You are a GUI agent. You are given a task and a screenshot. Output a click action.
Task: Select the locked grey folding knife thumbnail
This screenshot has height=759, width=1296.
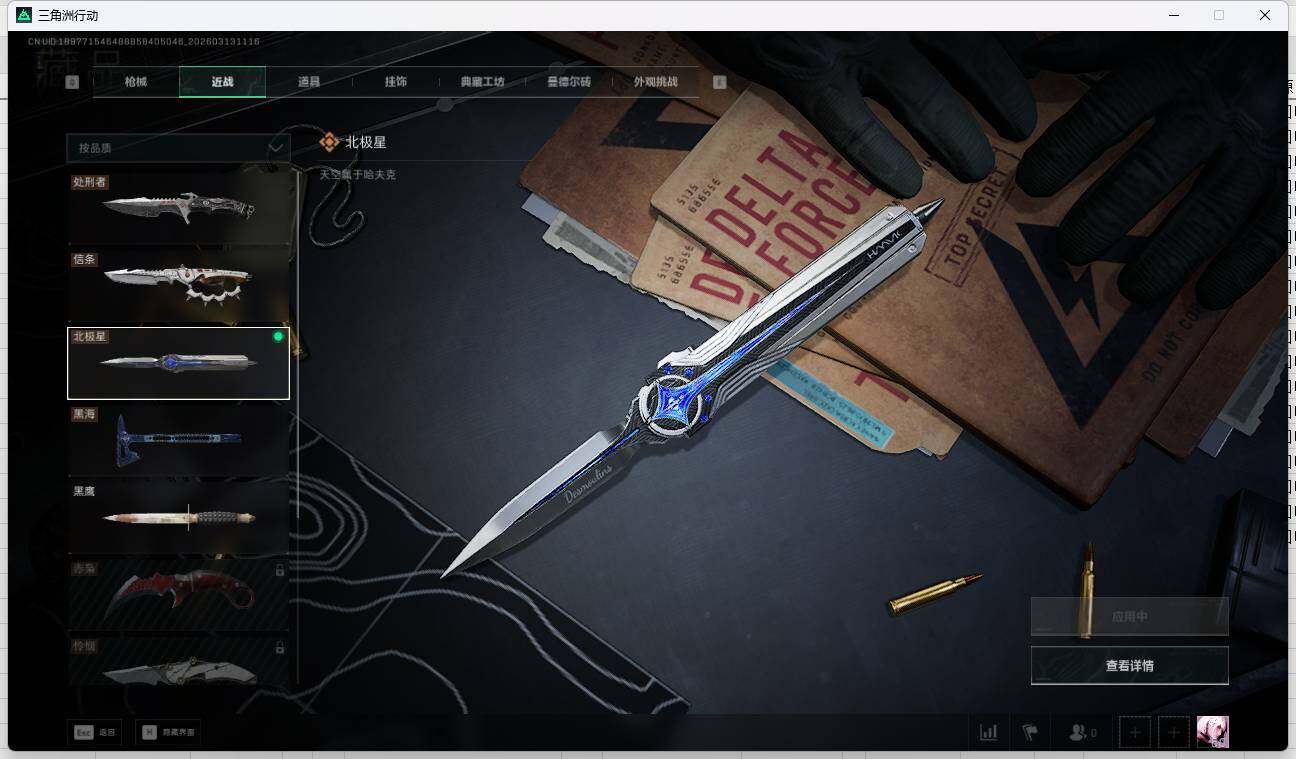(178, 661)
